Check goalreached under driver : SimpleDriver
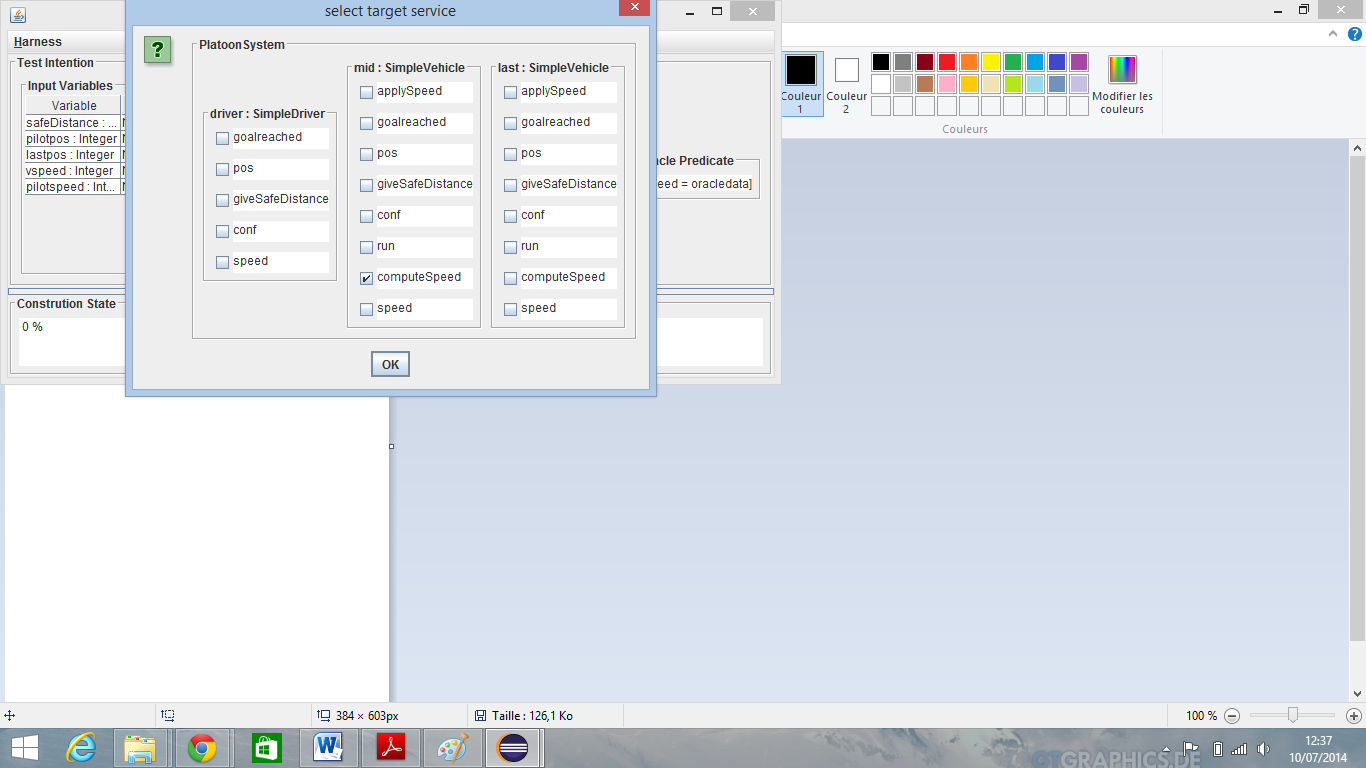Screen dimensions: 1366x768 click(223, 138)
